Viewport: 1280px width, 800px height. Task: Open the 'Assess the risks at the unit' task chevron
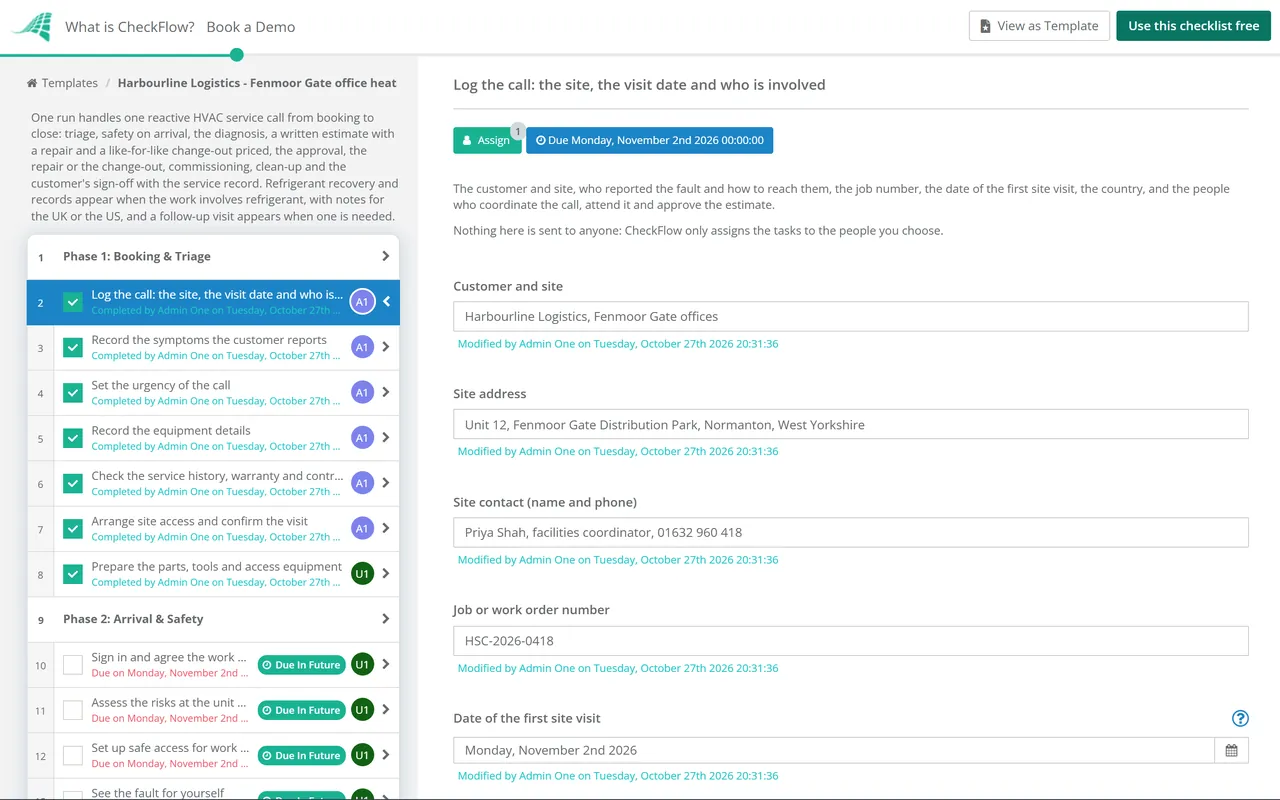click(x=386, y=710)
